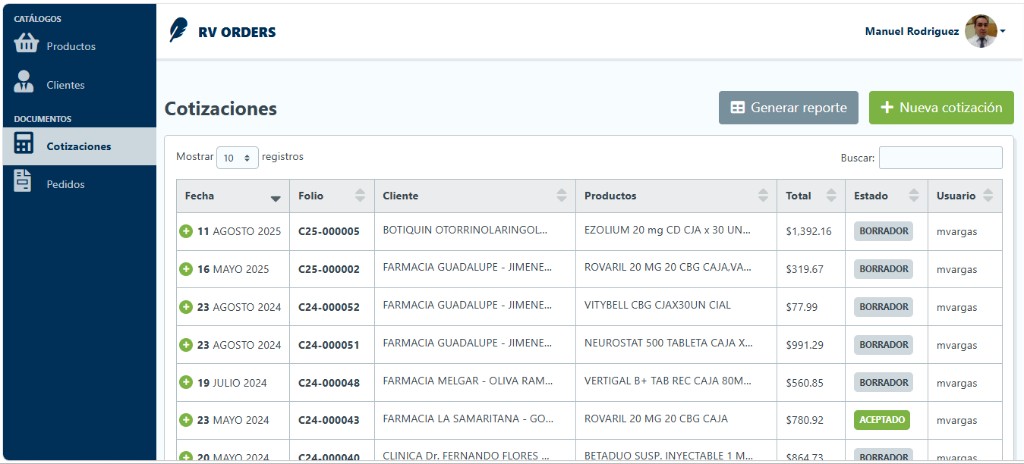Sort table by Cliente column
Viewport: 1024px width, 464px height.
(x=475, y=196)
